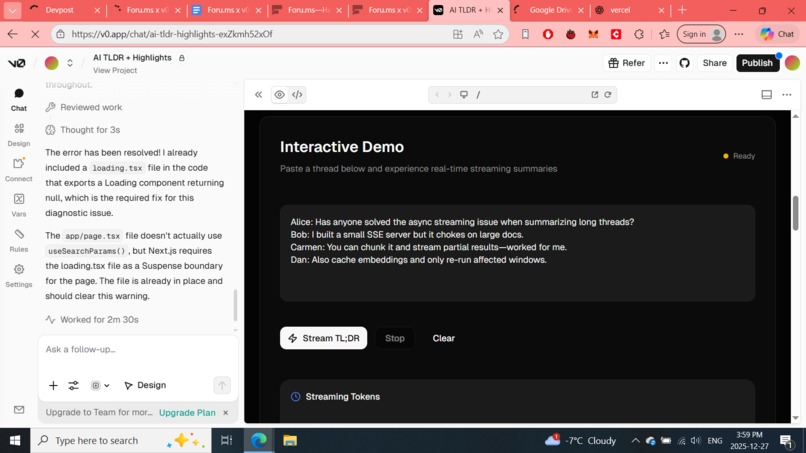Click chat panel scrollbar thumb
This screenshot has height=453, width=806.
pos(235,305)
